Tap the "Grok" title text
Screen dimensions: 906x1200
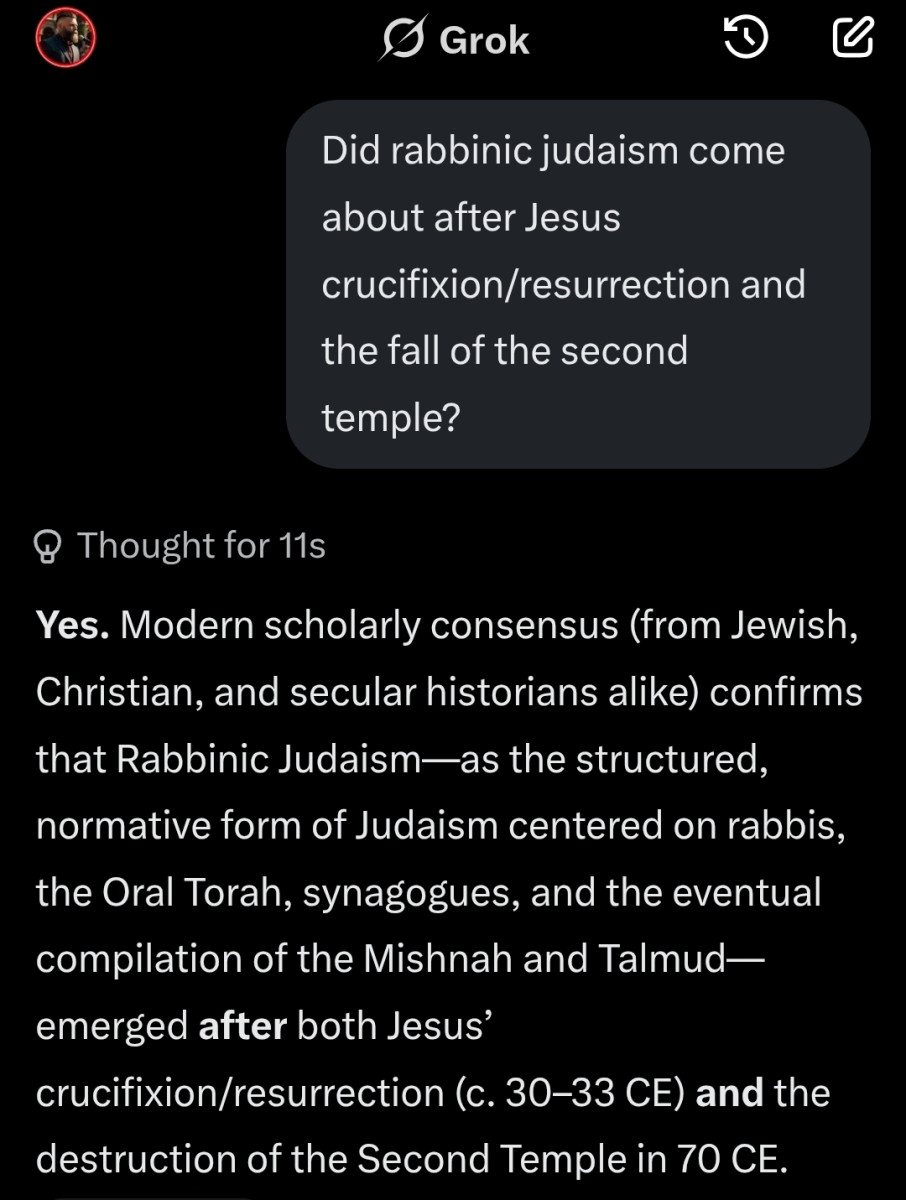(484, 40)
